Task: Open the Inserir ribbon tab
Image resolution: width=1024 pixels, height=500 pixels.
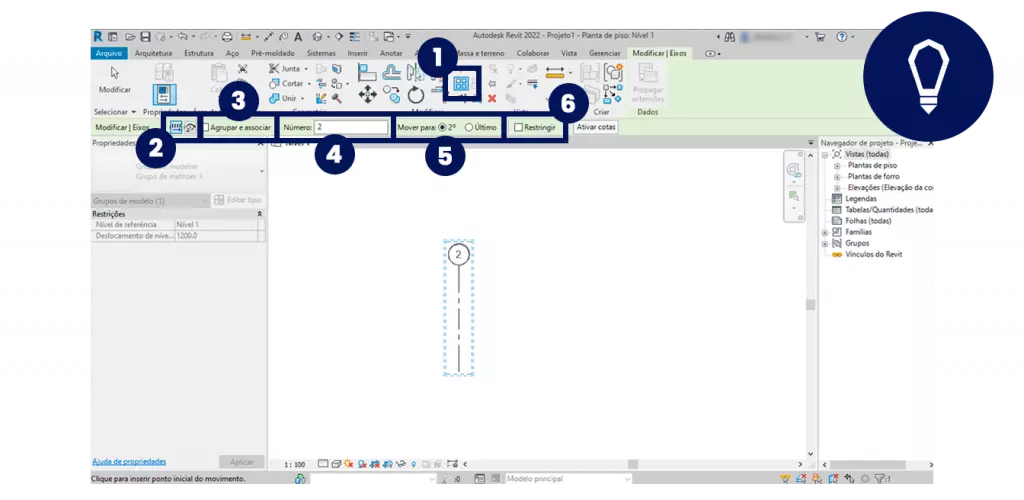Action: point(358,54)
